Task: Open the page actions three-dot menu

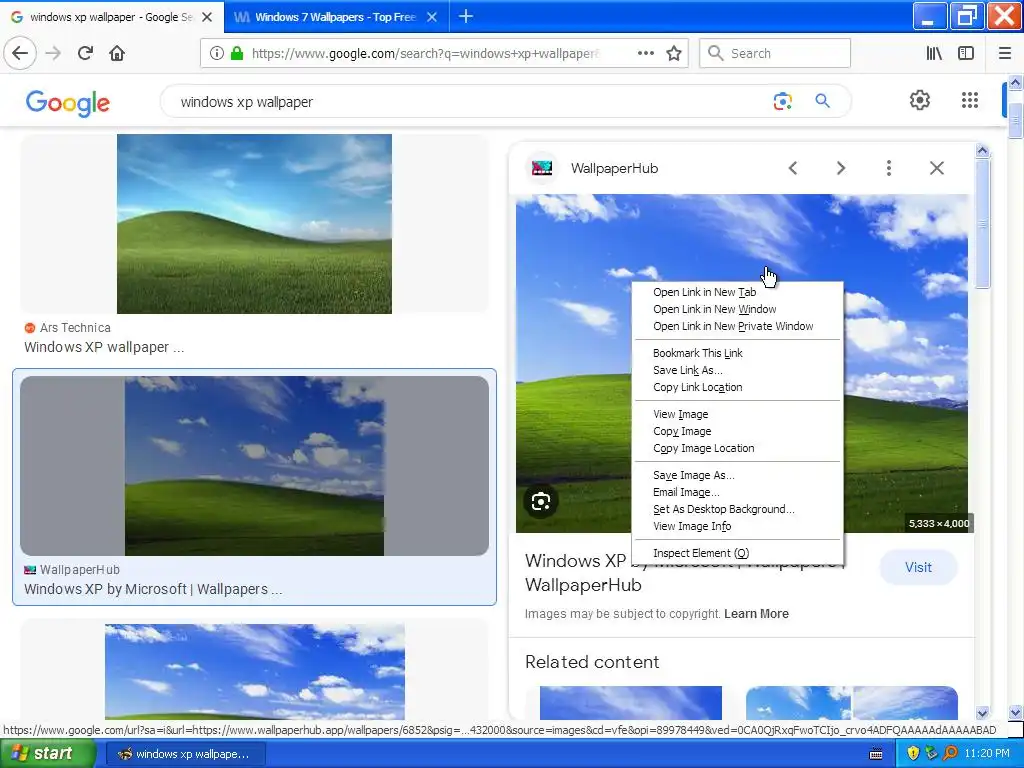Action: click(645, 53)
